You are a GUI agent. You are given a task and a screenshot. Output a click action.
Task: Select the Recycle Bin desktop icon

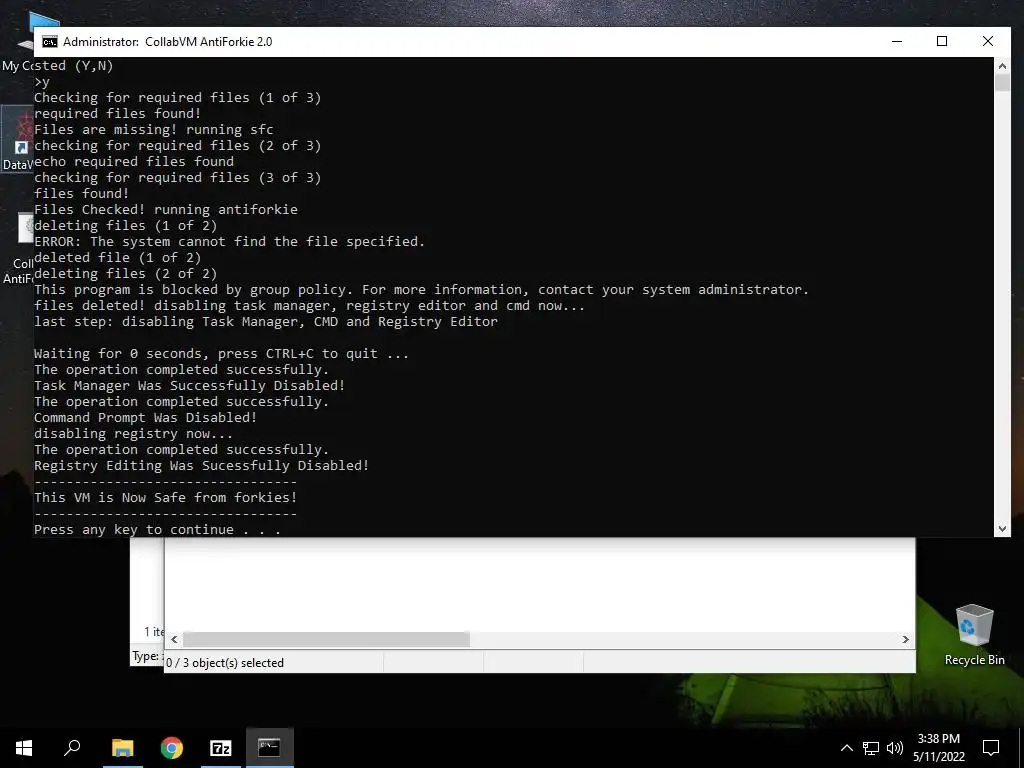point(974,635)
